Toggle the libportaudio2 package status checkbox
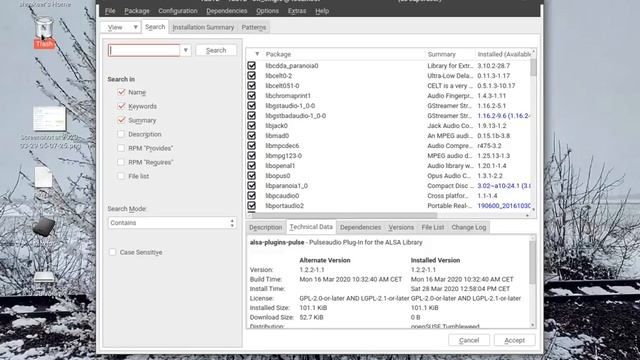 point(251,206)
